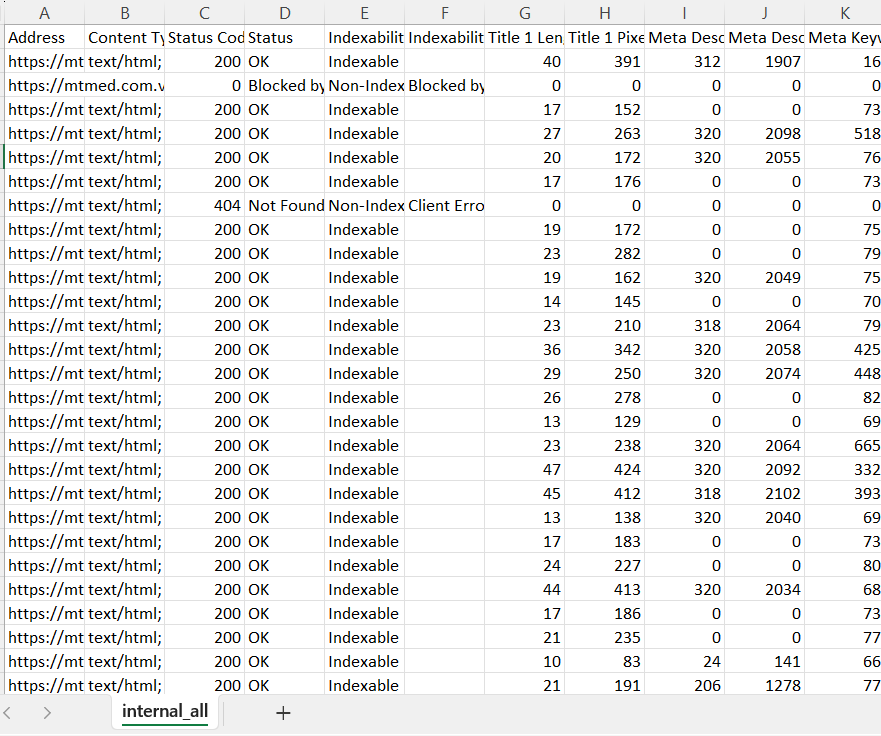881x736 pixels.
Task: Select the cell containing 518
Action: click(x=844, y=133)
